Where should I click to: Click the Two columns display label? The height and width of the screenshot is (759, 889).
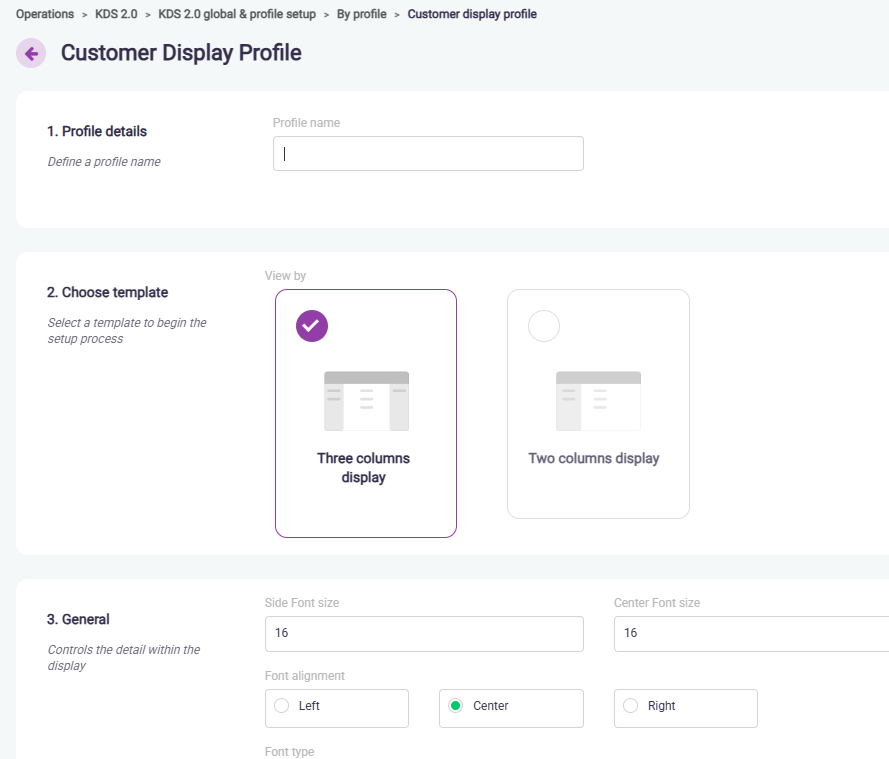tap(594, 459)
